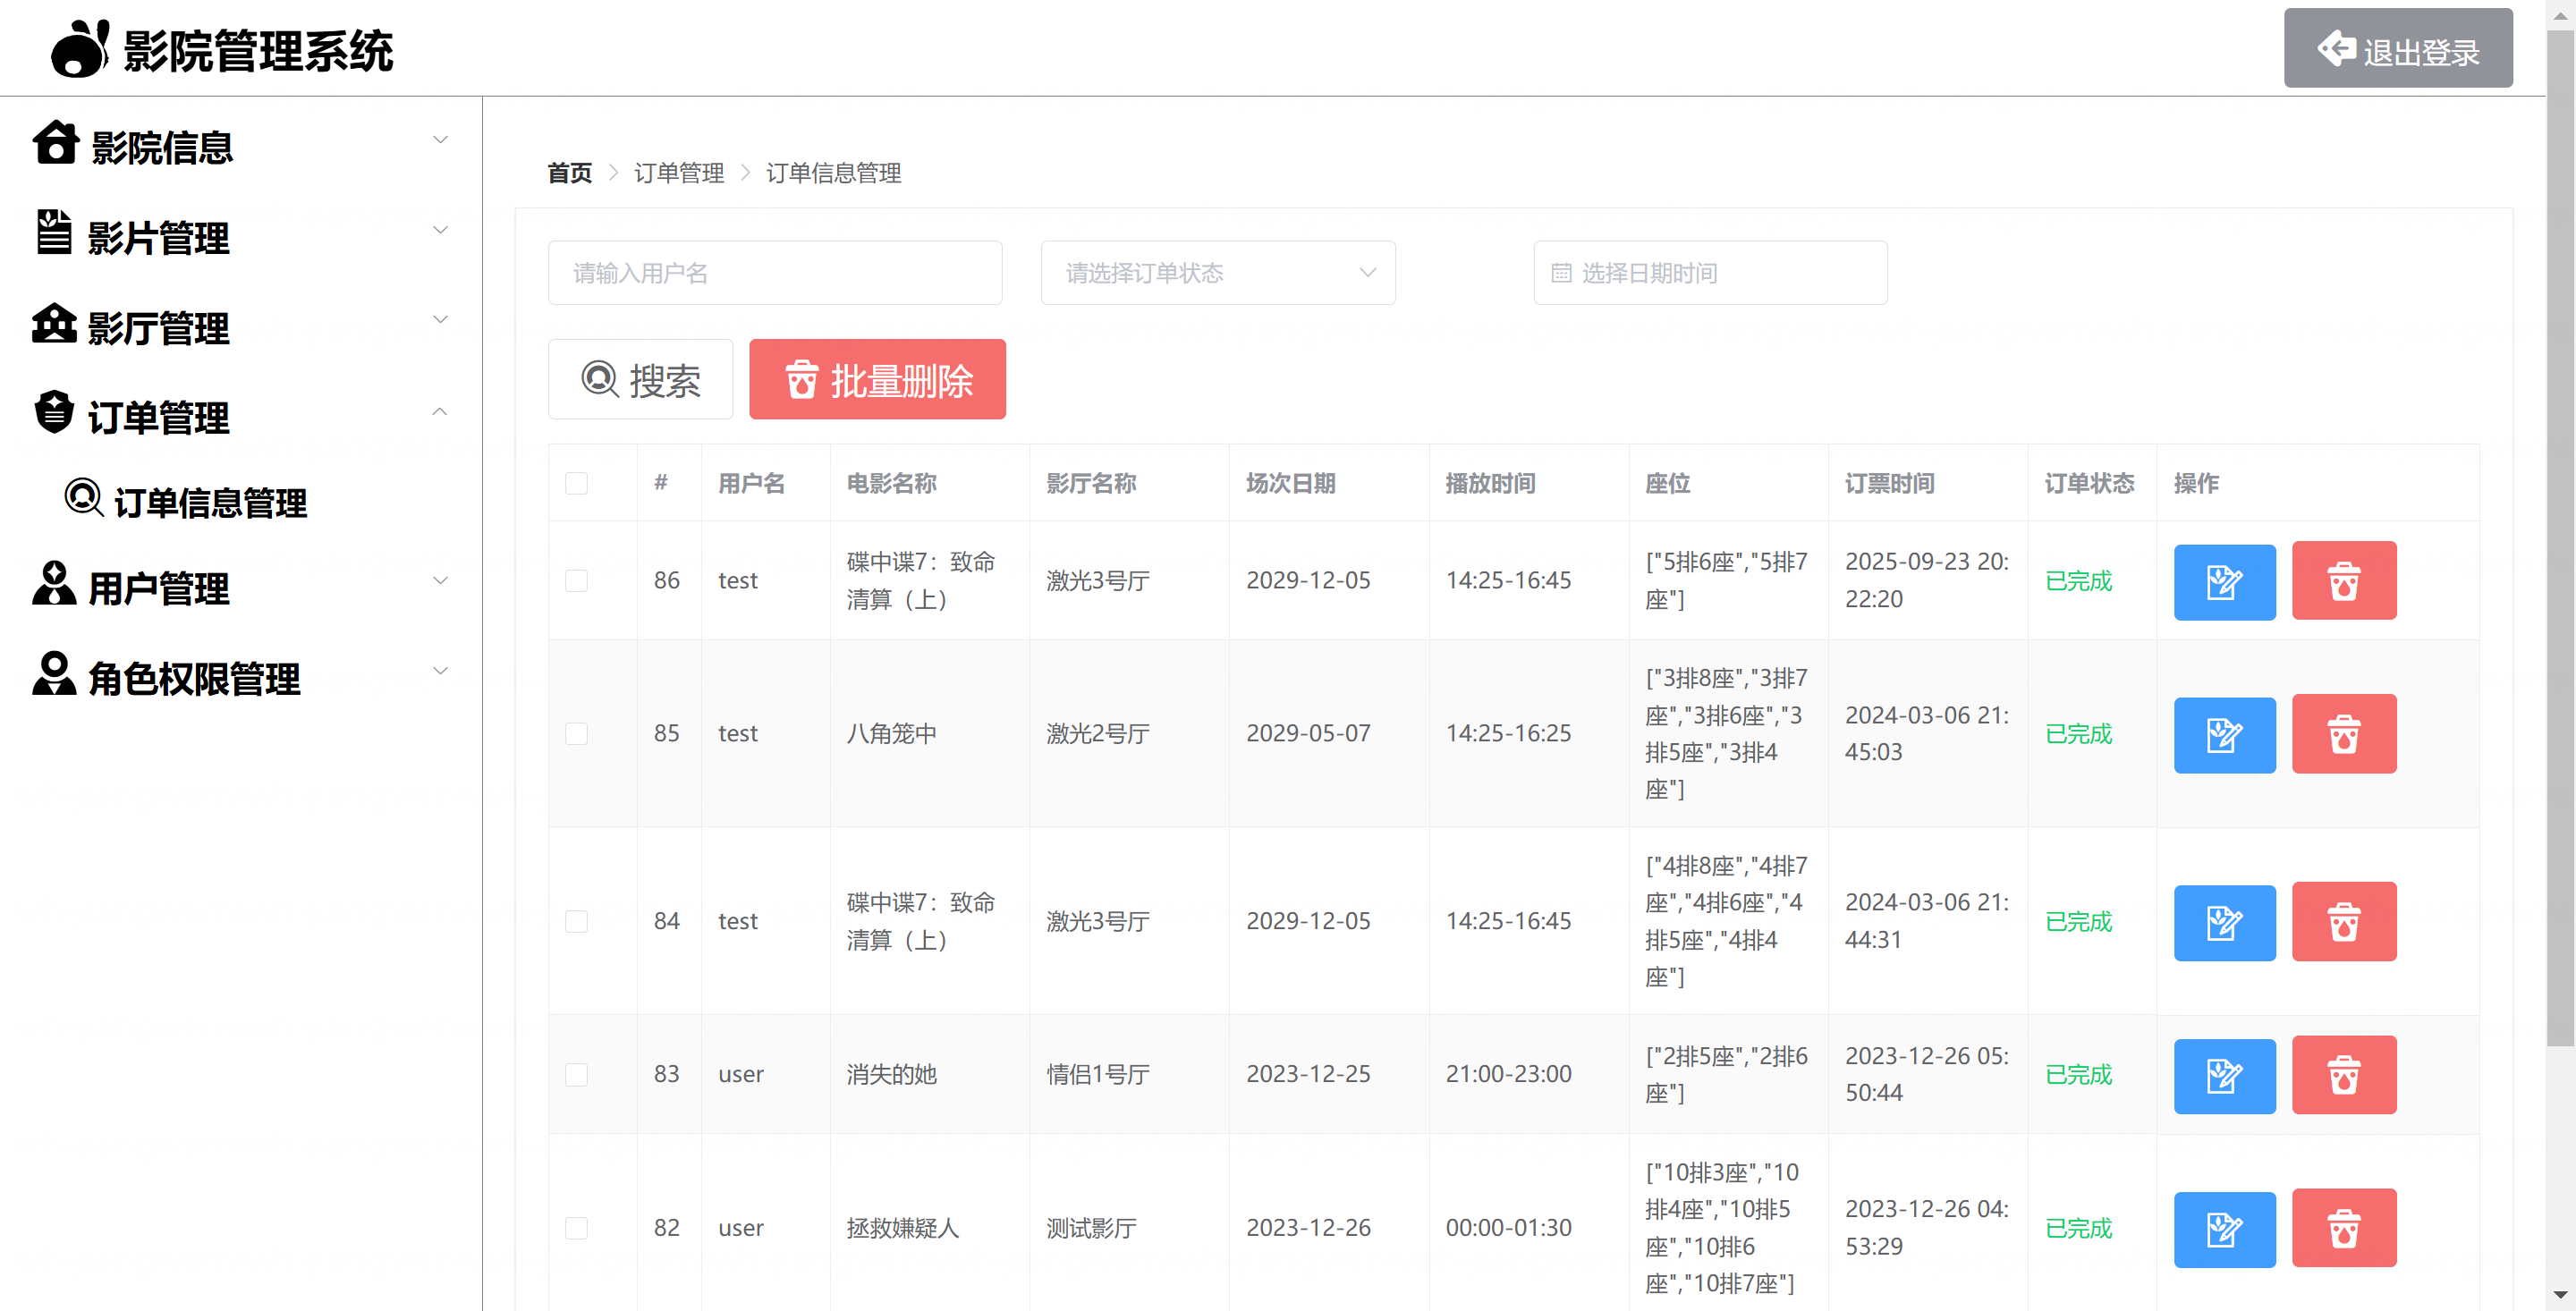Toggle the select-all checkbox in the table header
Viewport: 2576px width, 1311px height.
(x=576, y=484)
